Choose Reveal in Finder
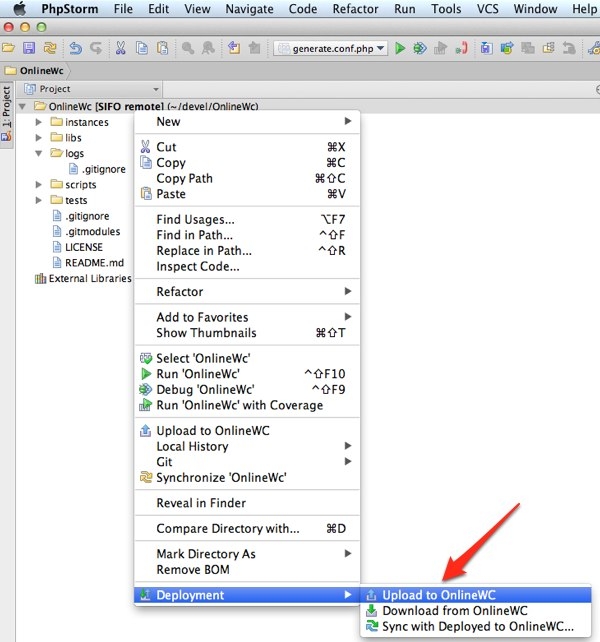The image size is (600, 642). pyautogui.click(x=247, y=503)
